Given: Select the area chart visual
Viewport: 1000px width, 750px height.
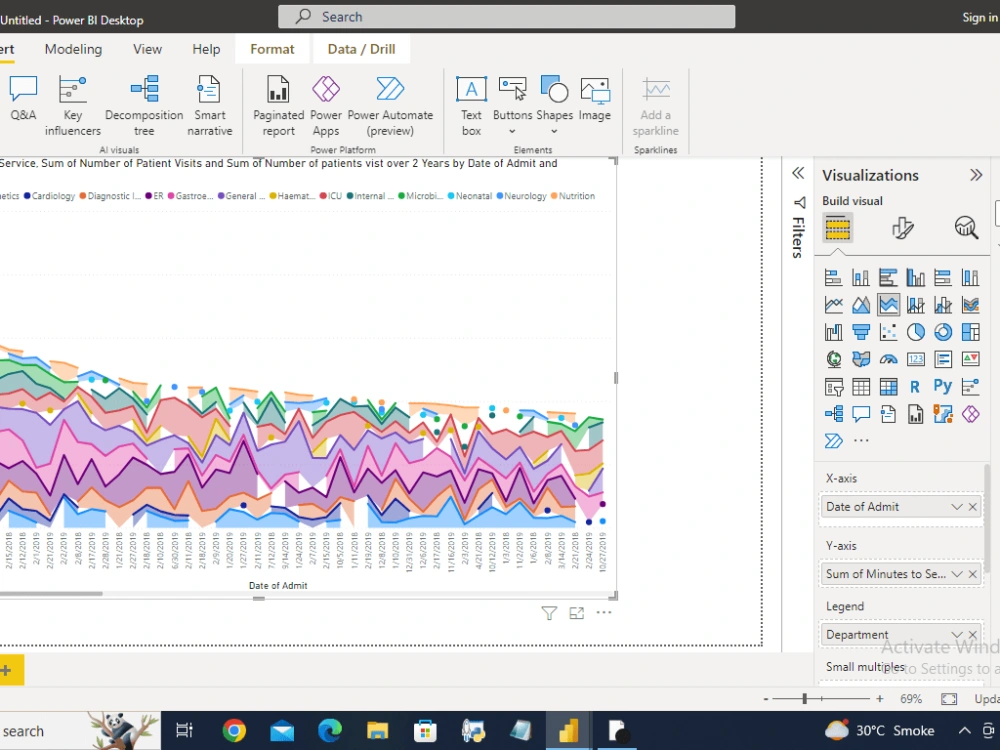Looking at the screenshot, I should pyautogui.click(x=860, y=305).
